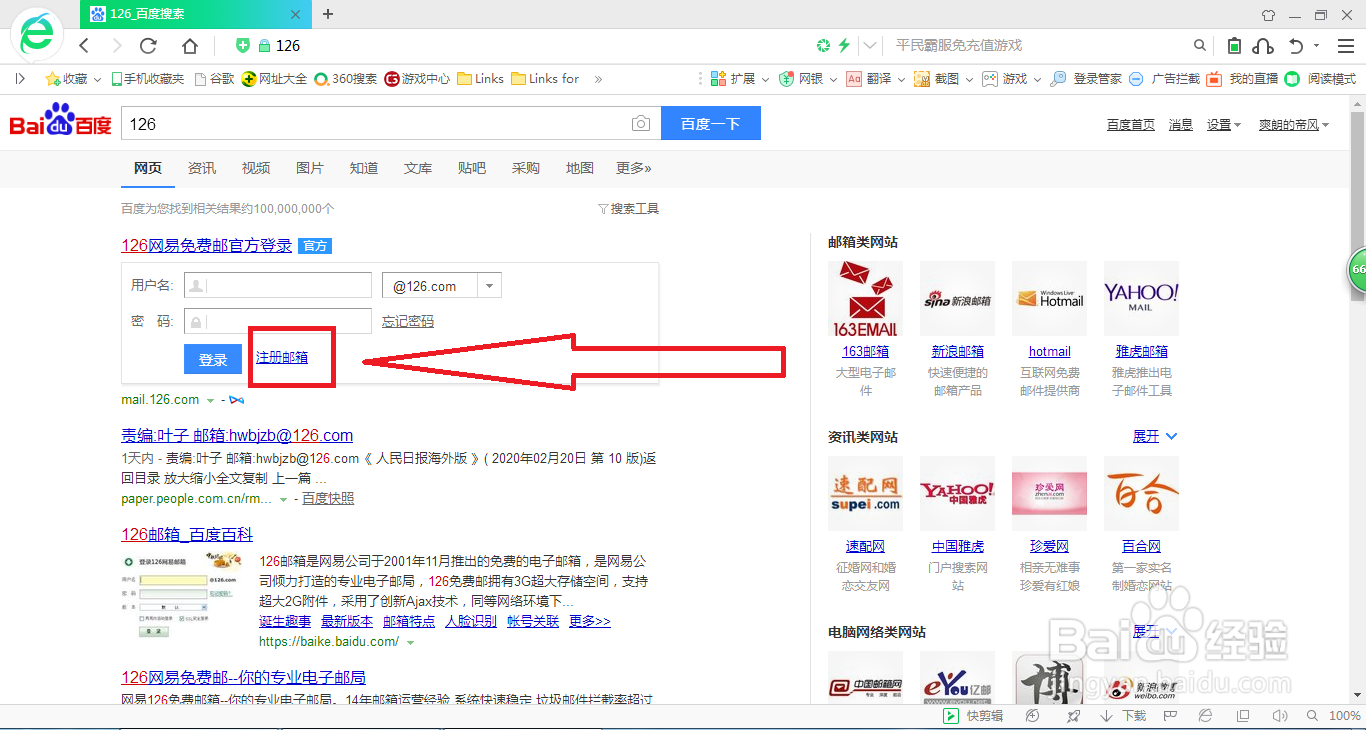Open the 设置 settings dropdown

tap(1223, 125)
